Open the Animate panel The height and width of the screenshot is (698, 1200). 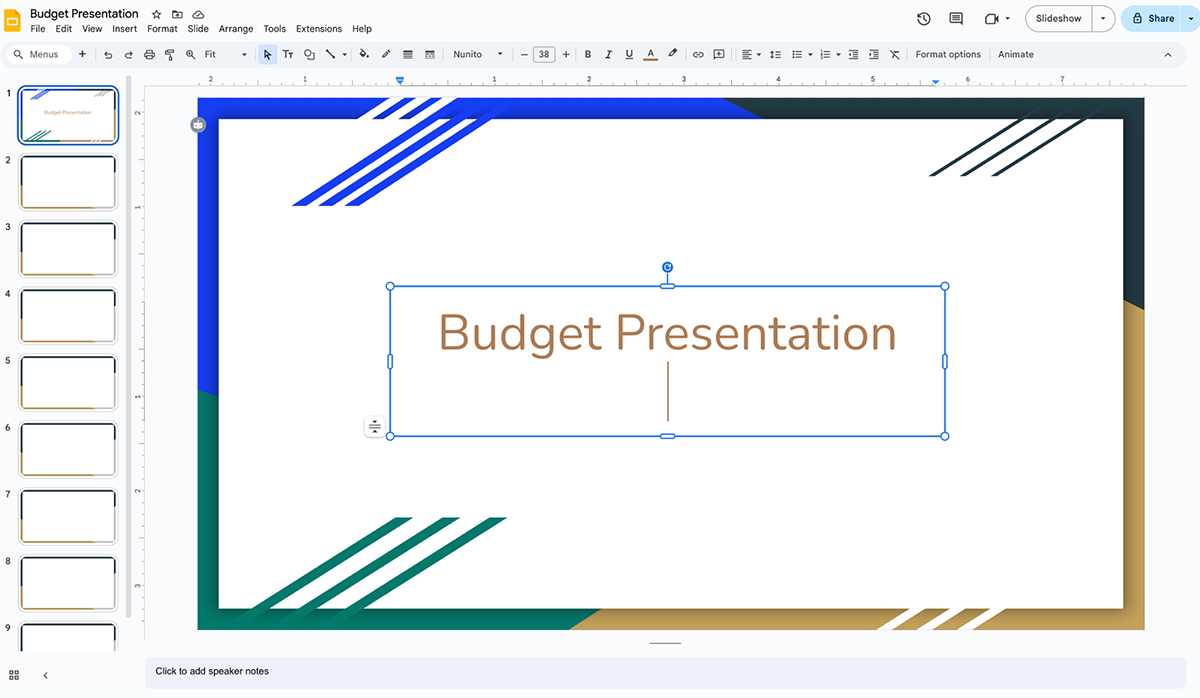(1016, 54)
